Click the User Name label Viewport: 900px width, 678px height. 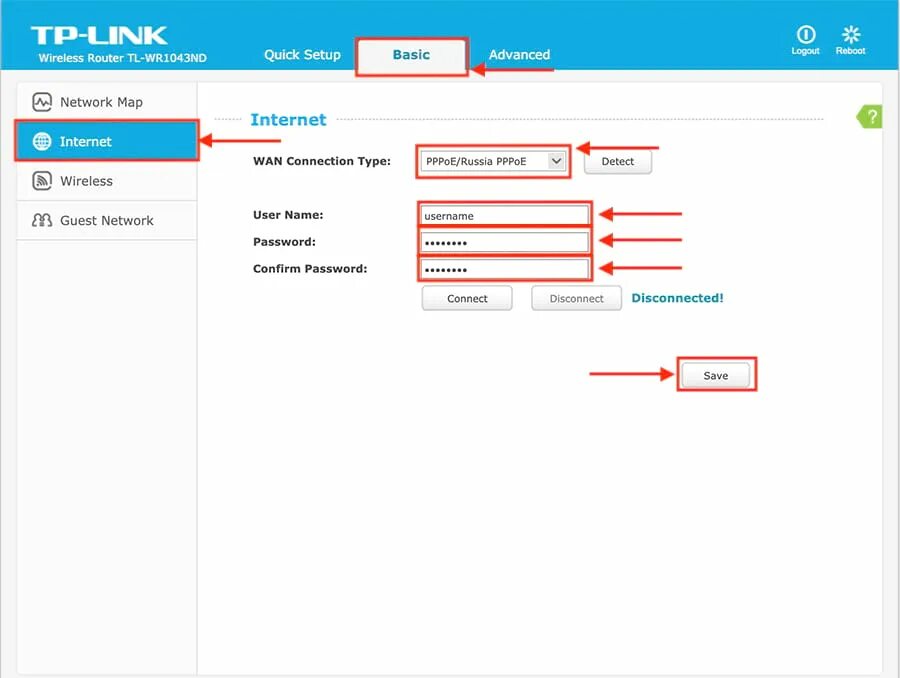pos(288,215)
